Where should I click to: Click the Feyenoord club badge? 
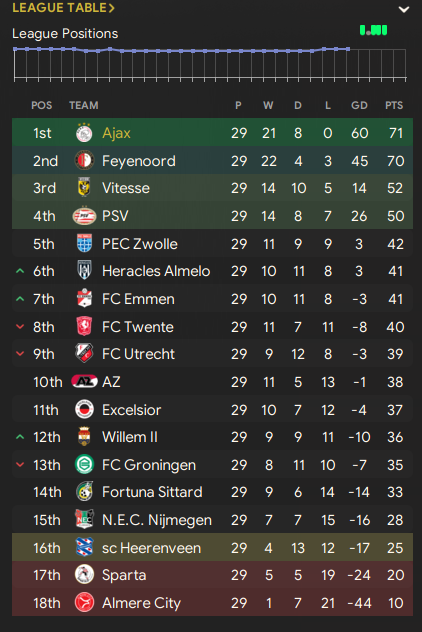tap(84, 160)
